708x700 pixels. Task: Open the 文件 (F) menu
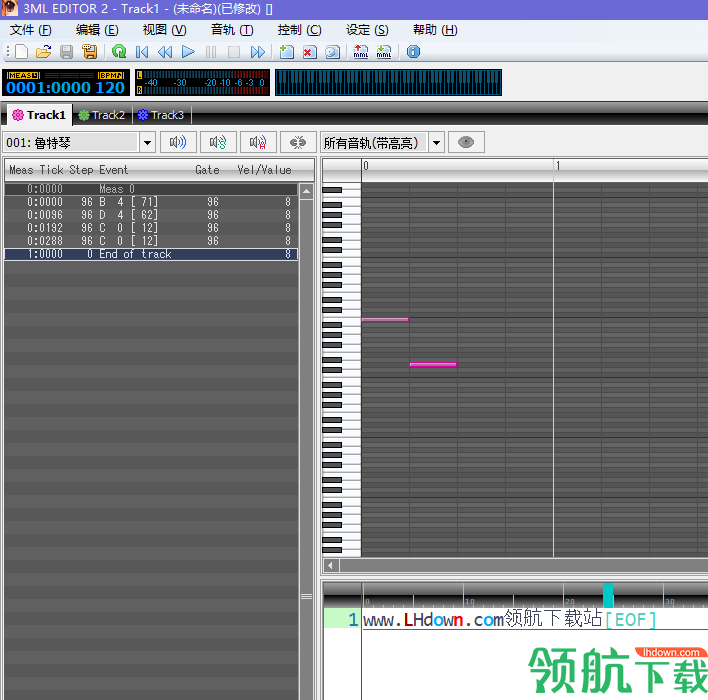(x=31, y=30)
